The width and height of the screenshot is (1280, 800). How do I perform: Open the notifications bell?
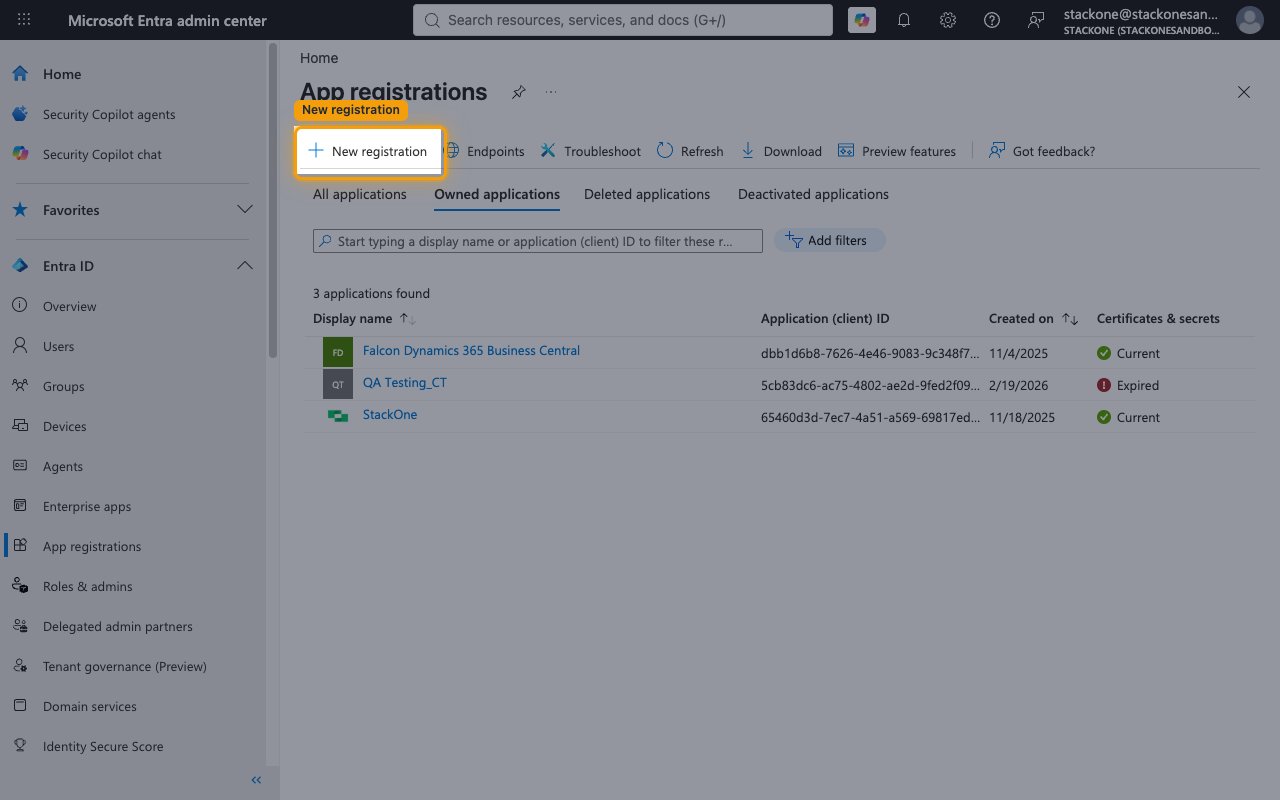coord(904,20)
